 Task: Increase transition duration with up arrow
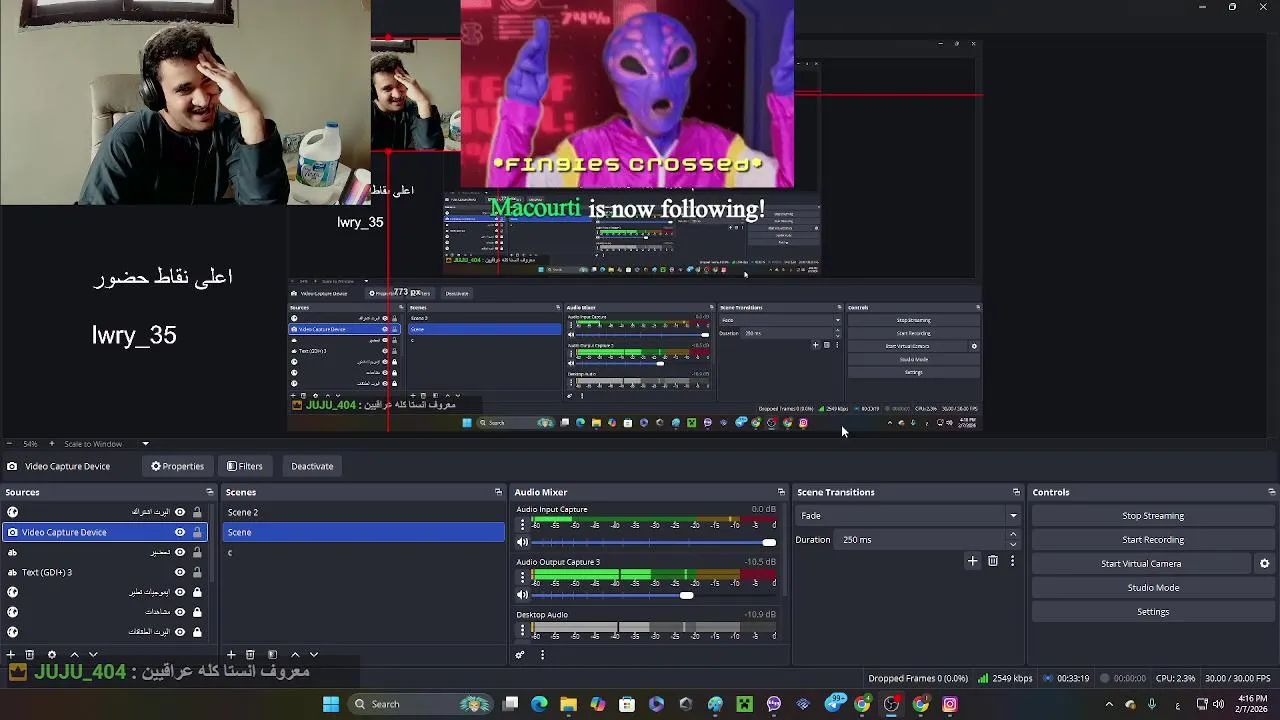(x=1013, y=535)
